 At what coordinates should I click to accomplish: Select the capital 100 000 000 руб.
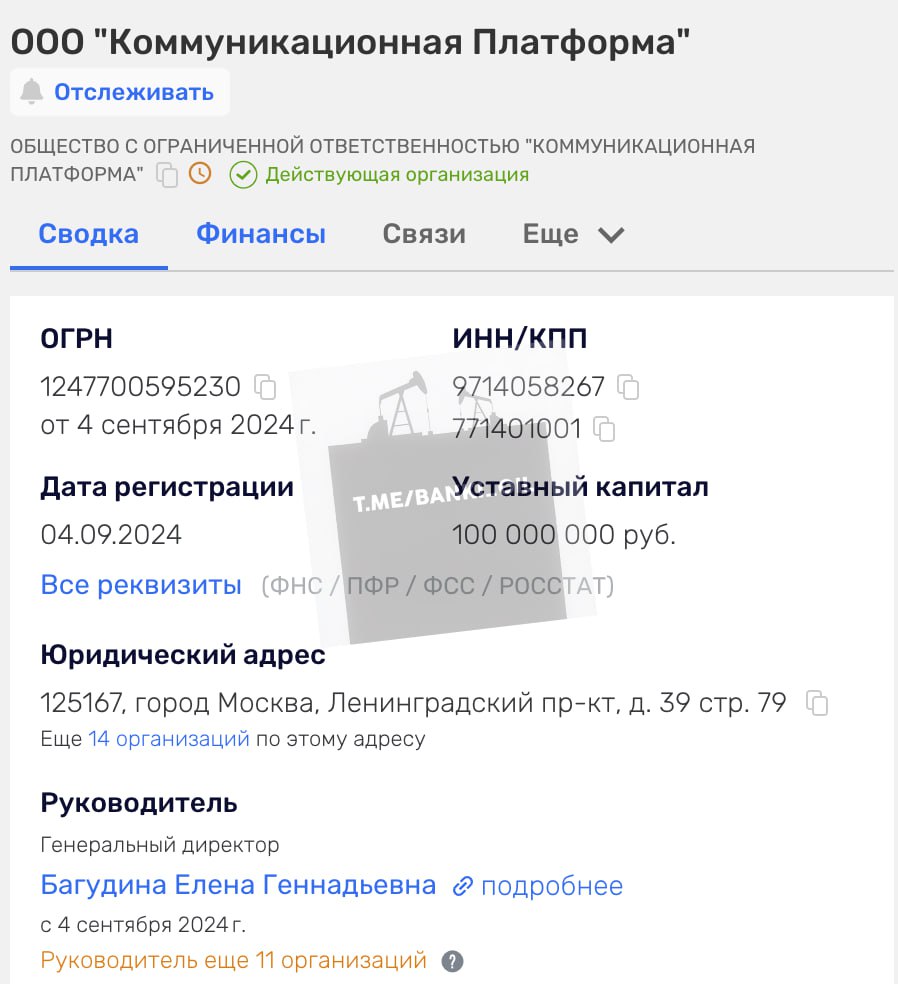(x=564, y=535)
